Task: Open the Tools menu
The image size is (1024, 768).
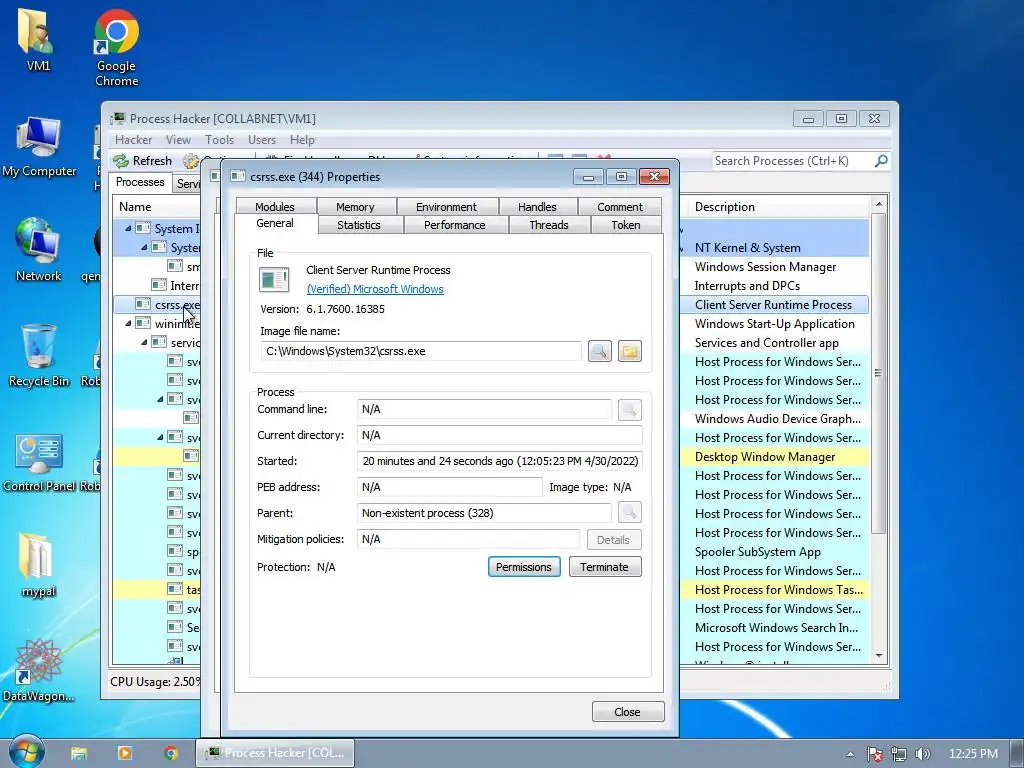Action: click(x=219, y=140)
